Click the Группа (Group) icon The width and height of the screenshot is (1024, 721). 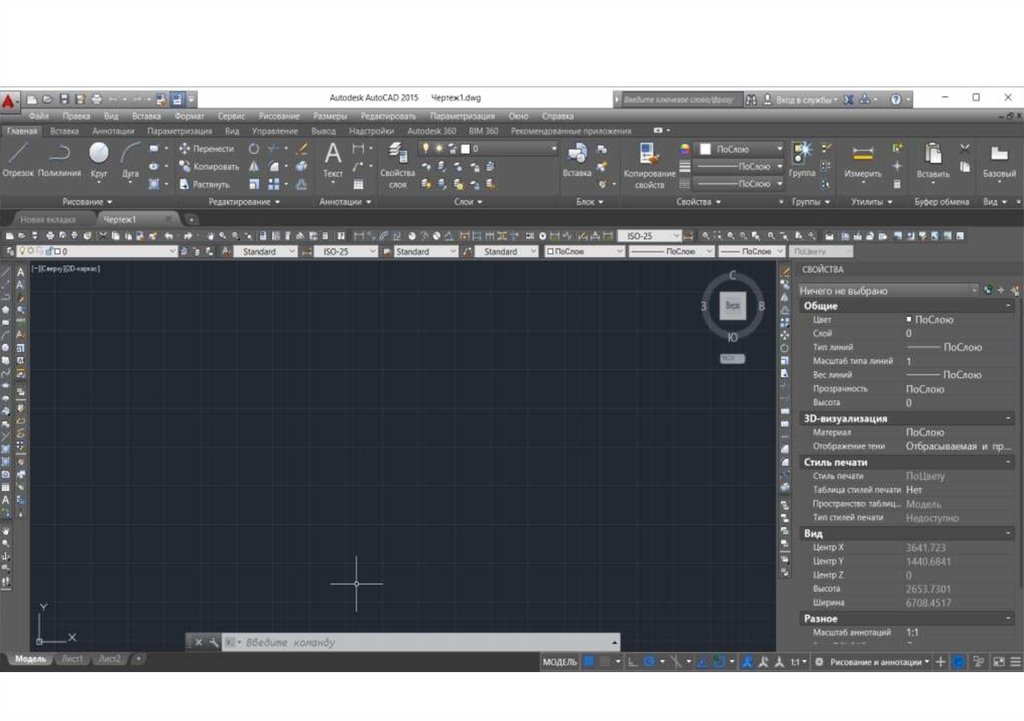click(802, 158)
